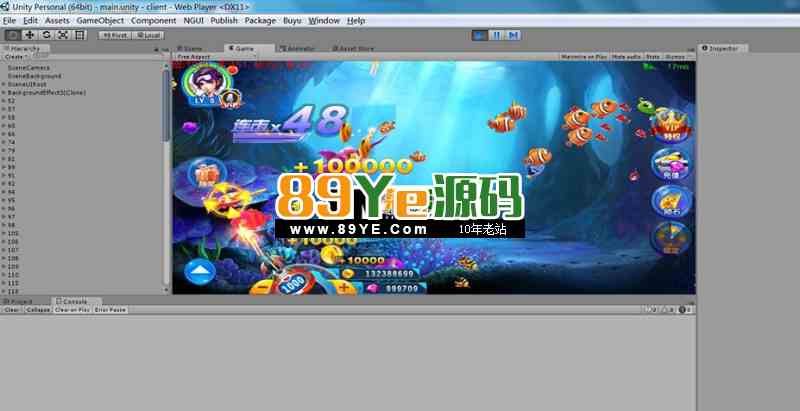800x411 pixels.
Task: Select the Rotate tool in the toolbar
Action: (46, 35)
